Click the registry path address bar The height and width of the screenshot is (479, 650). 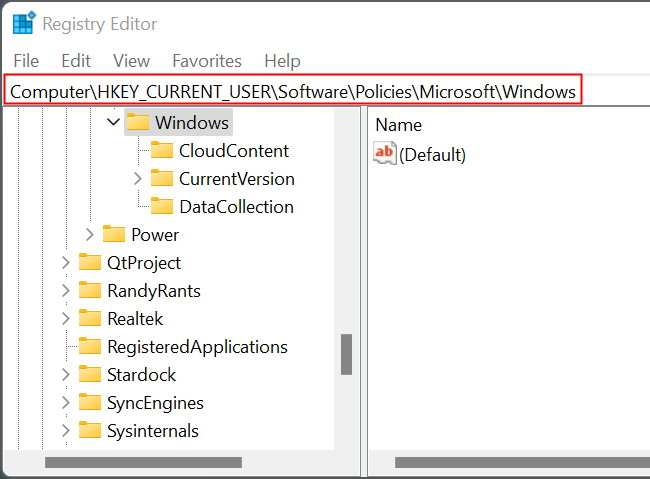(293, 91)
